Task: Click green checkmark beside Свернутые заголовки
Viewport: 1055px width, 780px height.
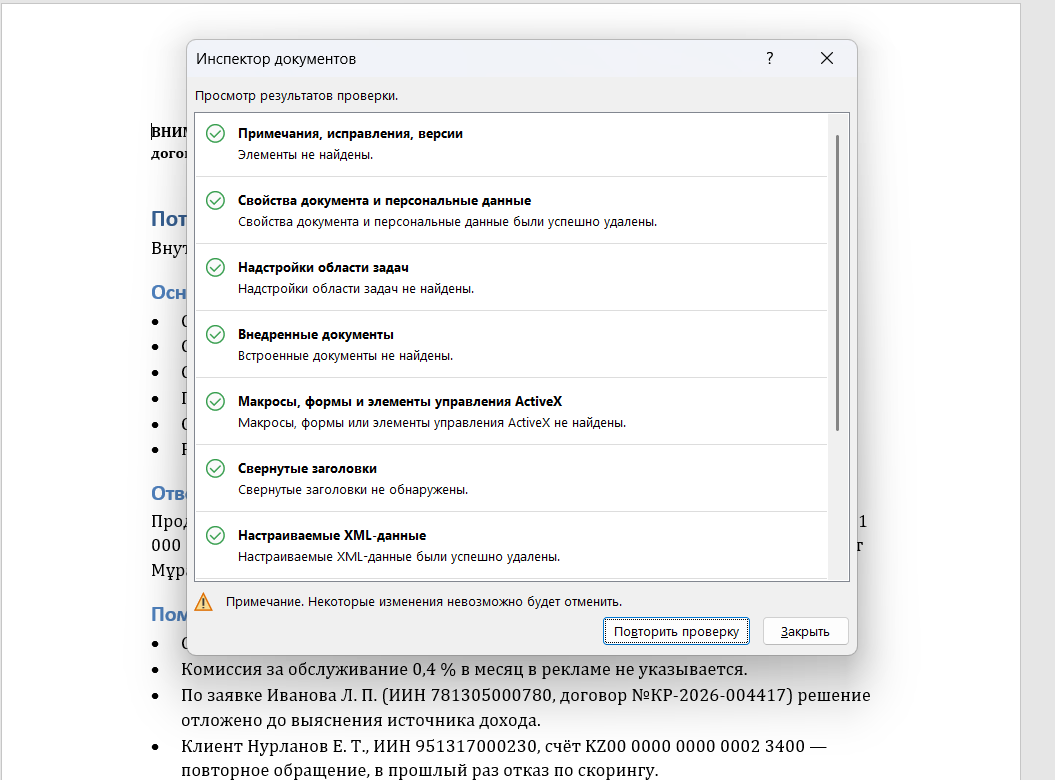Action: pos(215,468)
